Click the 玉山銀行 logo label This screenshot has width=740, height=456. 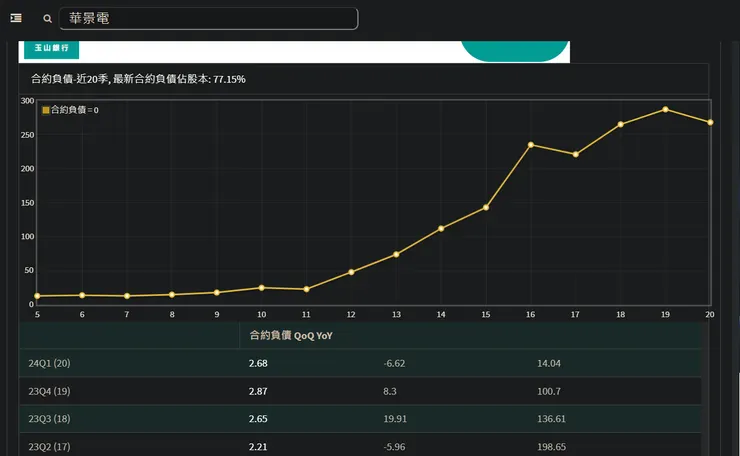click(51, 48)
